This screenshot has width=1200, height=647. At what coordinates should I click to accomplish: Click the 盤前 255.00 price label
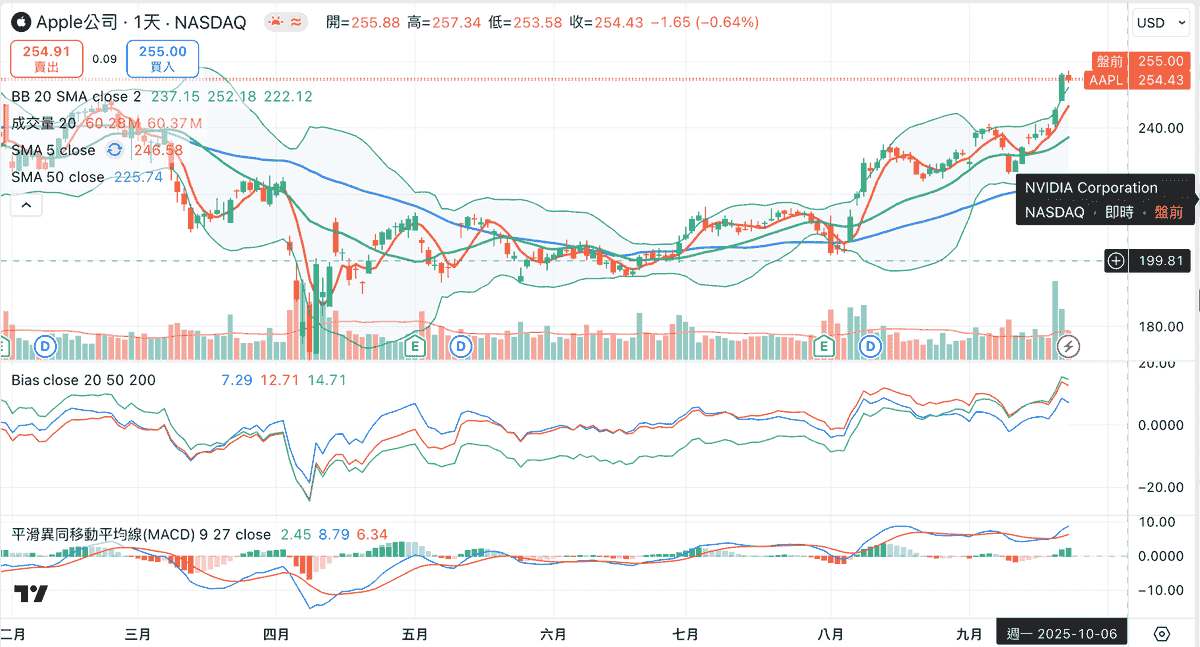click(1141, 61)
